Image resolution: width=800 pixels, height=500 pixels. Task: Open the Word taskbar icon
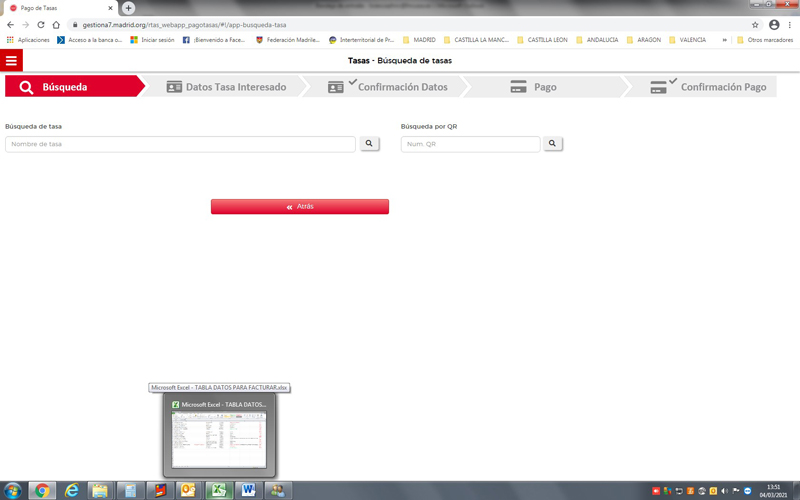click(x=248, y=491)
